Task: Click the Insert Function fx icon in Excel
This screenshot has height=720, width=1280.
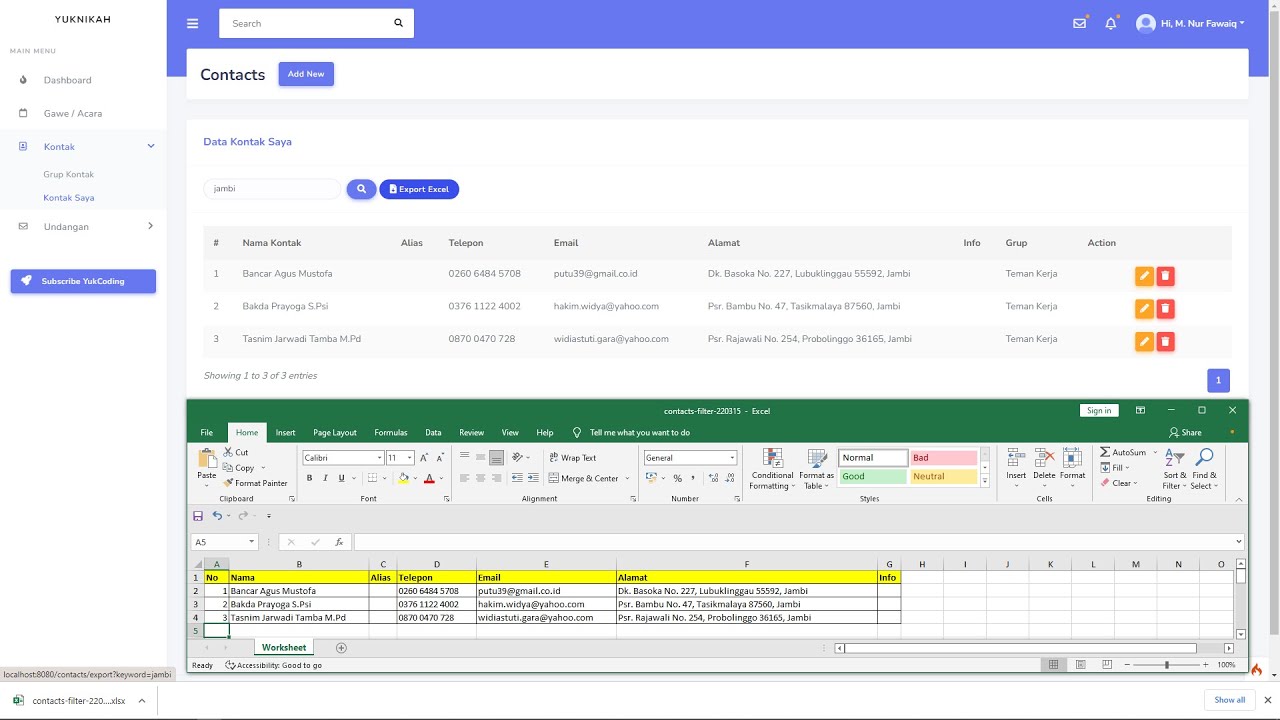Action: [x=339, y=542]
